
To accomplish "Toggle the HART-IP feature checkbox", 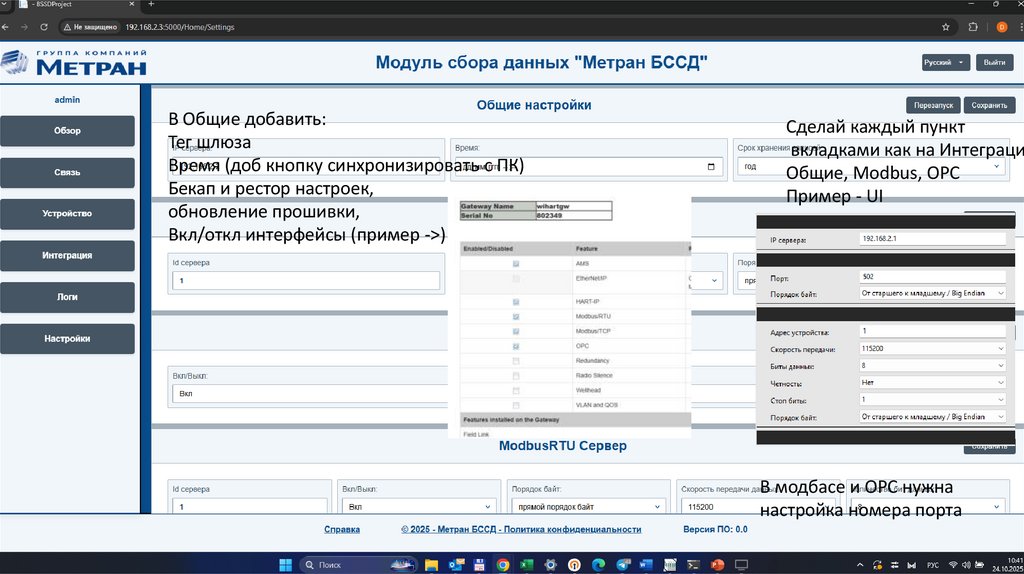I will (x=516, y=302).
